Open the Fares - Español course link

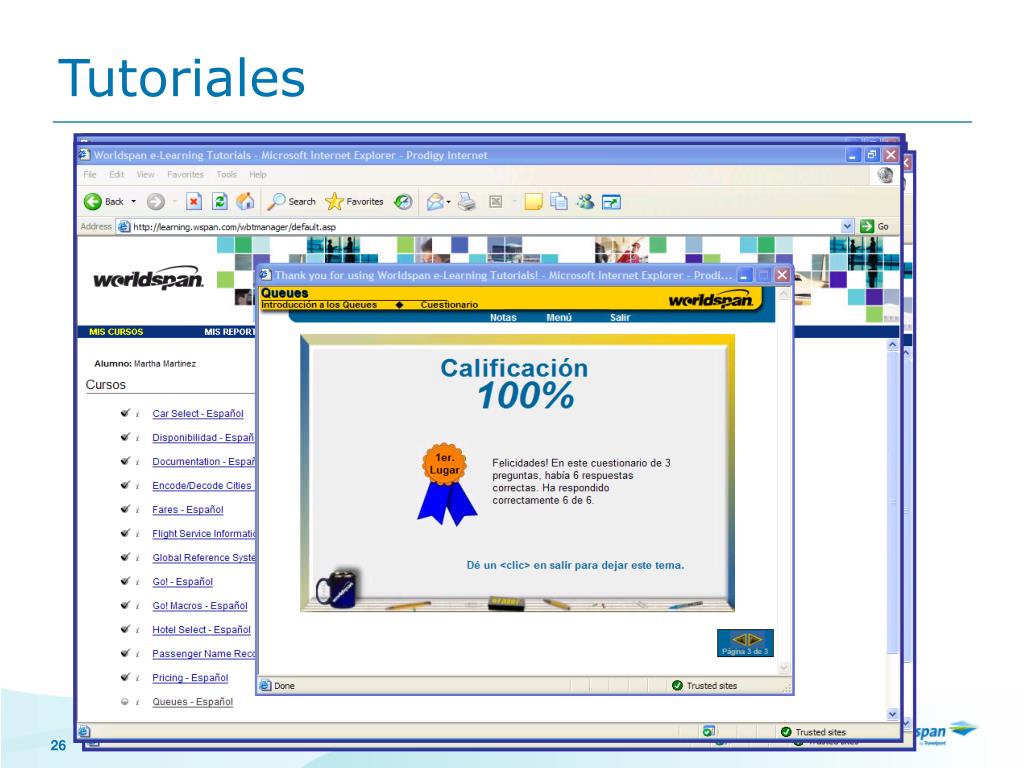(x=188, y=510)
